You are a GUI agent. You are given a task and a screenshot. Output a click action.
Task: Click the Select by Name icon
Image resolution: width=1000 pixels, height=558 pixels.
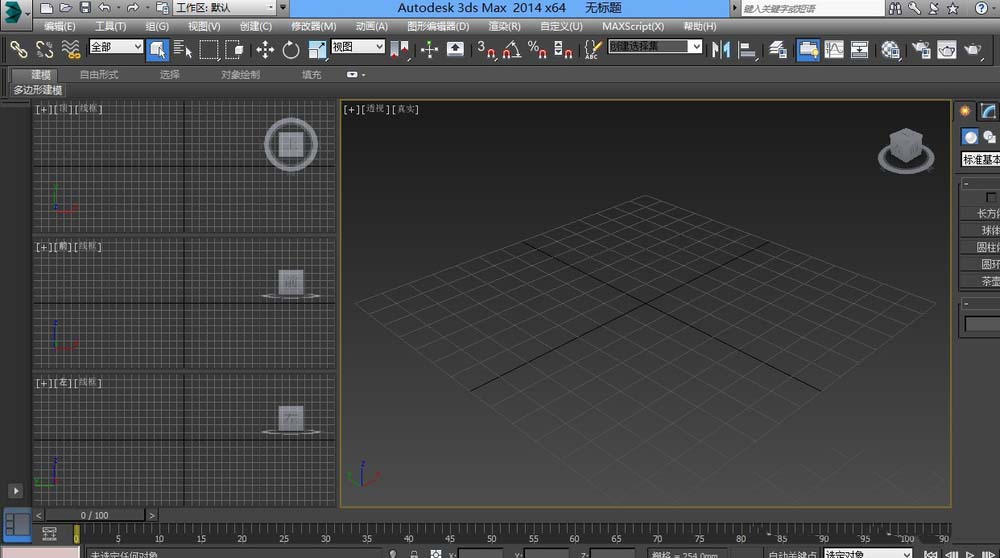(x=183, y=49)
